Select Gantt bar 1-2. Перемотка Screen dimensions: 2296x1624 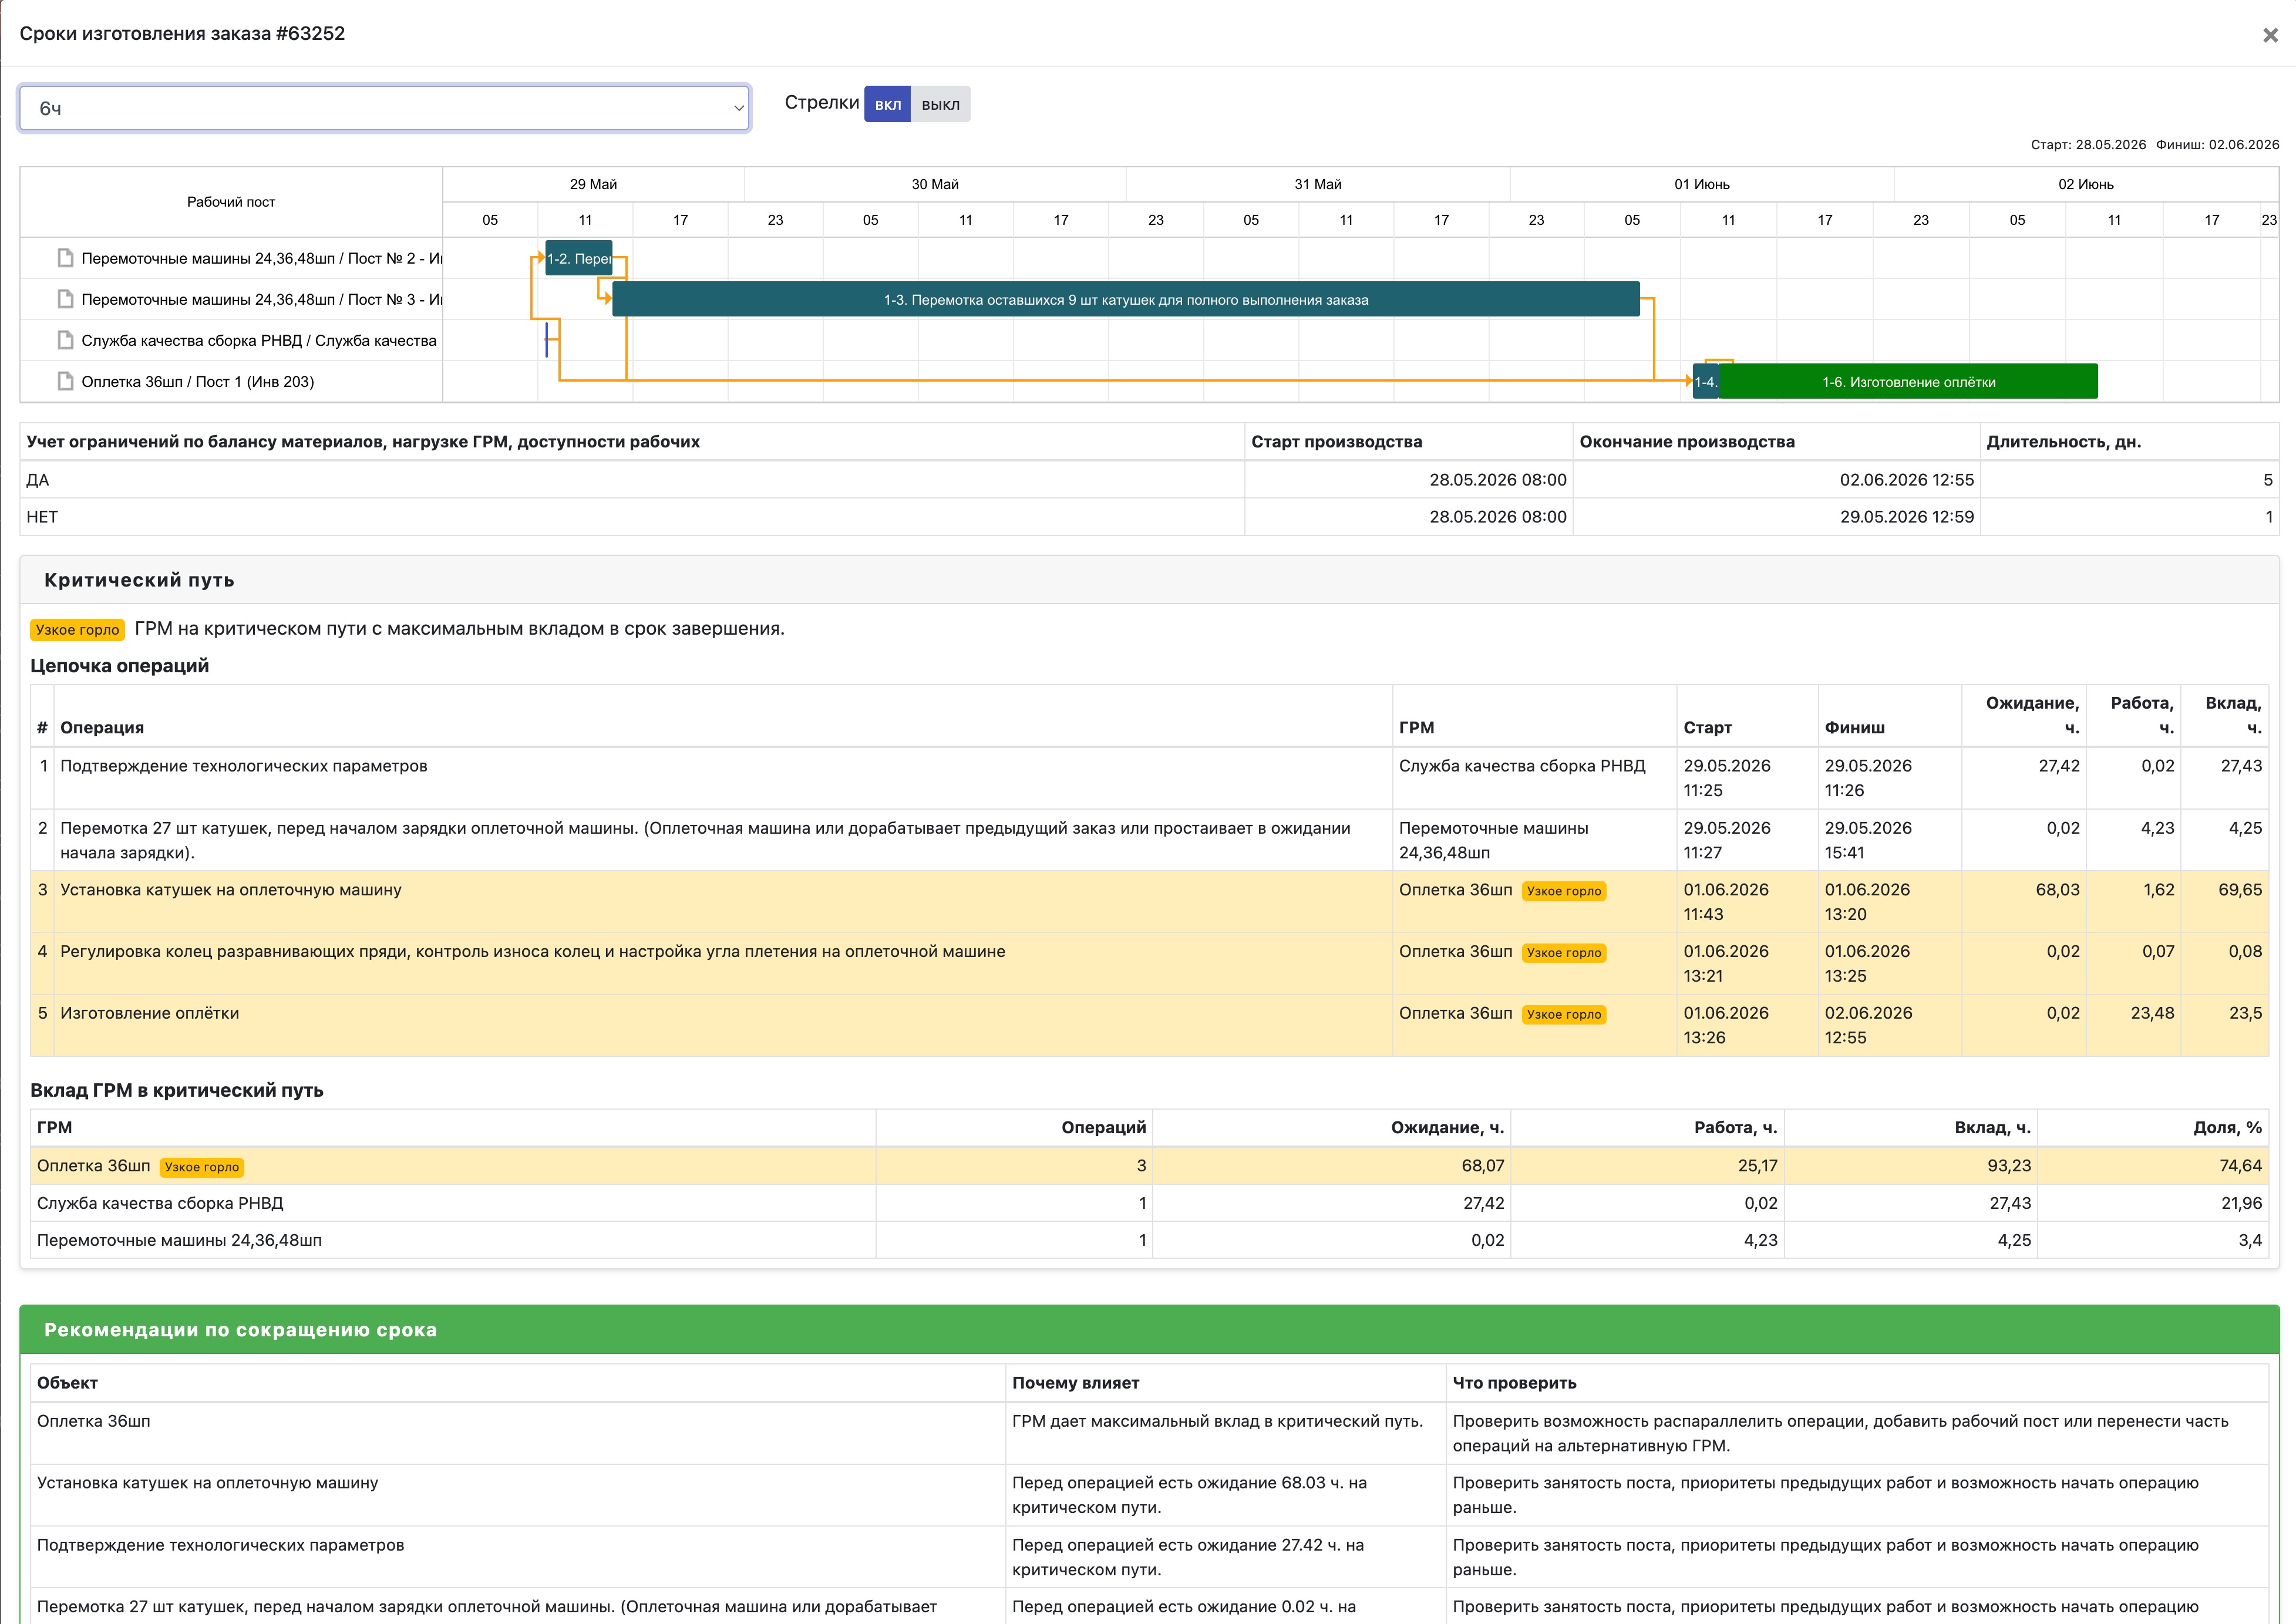tap(579, 258)
